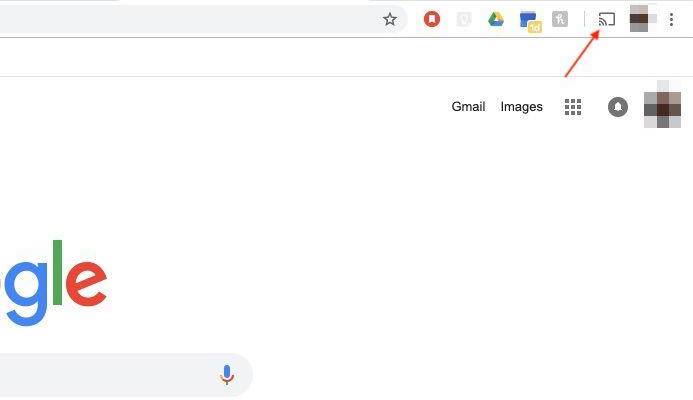The height and width of the screenshot is (400, 693).
Task: Click the Google logo
Action: (x=53, y=283)
